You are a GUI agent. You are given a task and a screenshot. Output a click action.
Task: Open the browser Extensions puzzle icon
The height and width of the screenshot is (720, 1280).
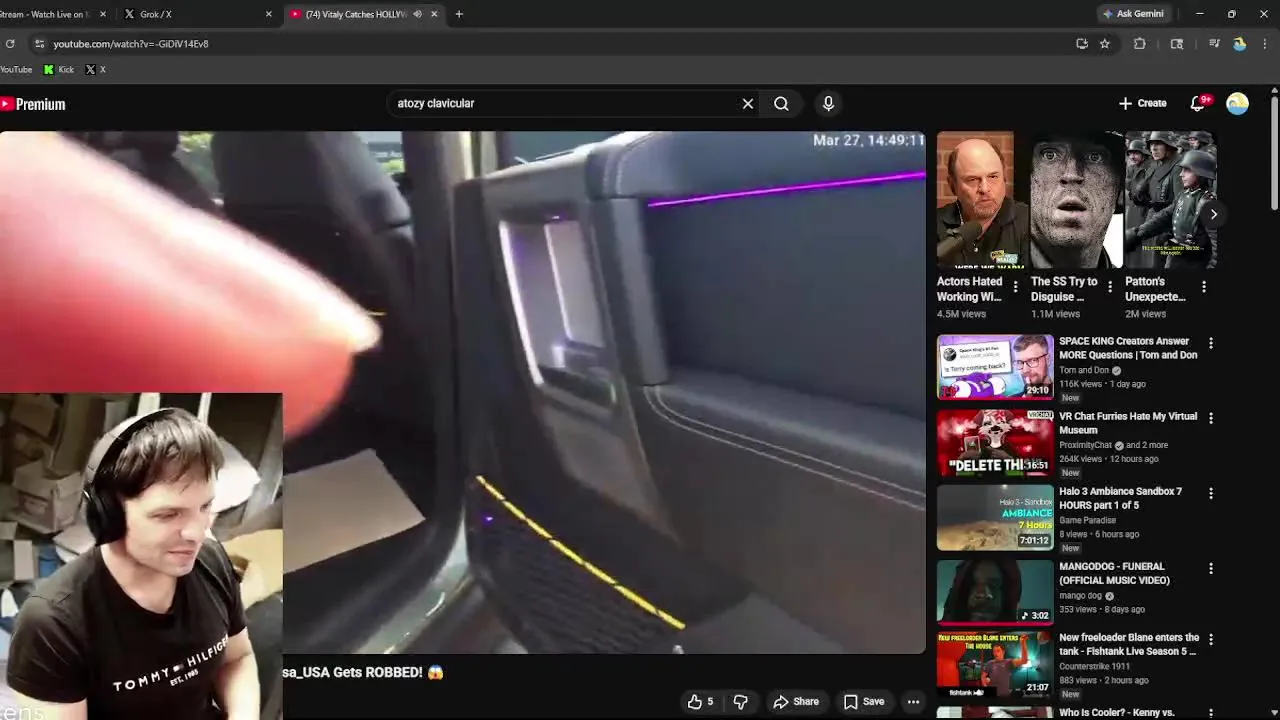(x=1140, y=44)
